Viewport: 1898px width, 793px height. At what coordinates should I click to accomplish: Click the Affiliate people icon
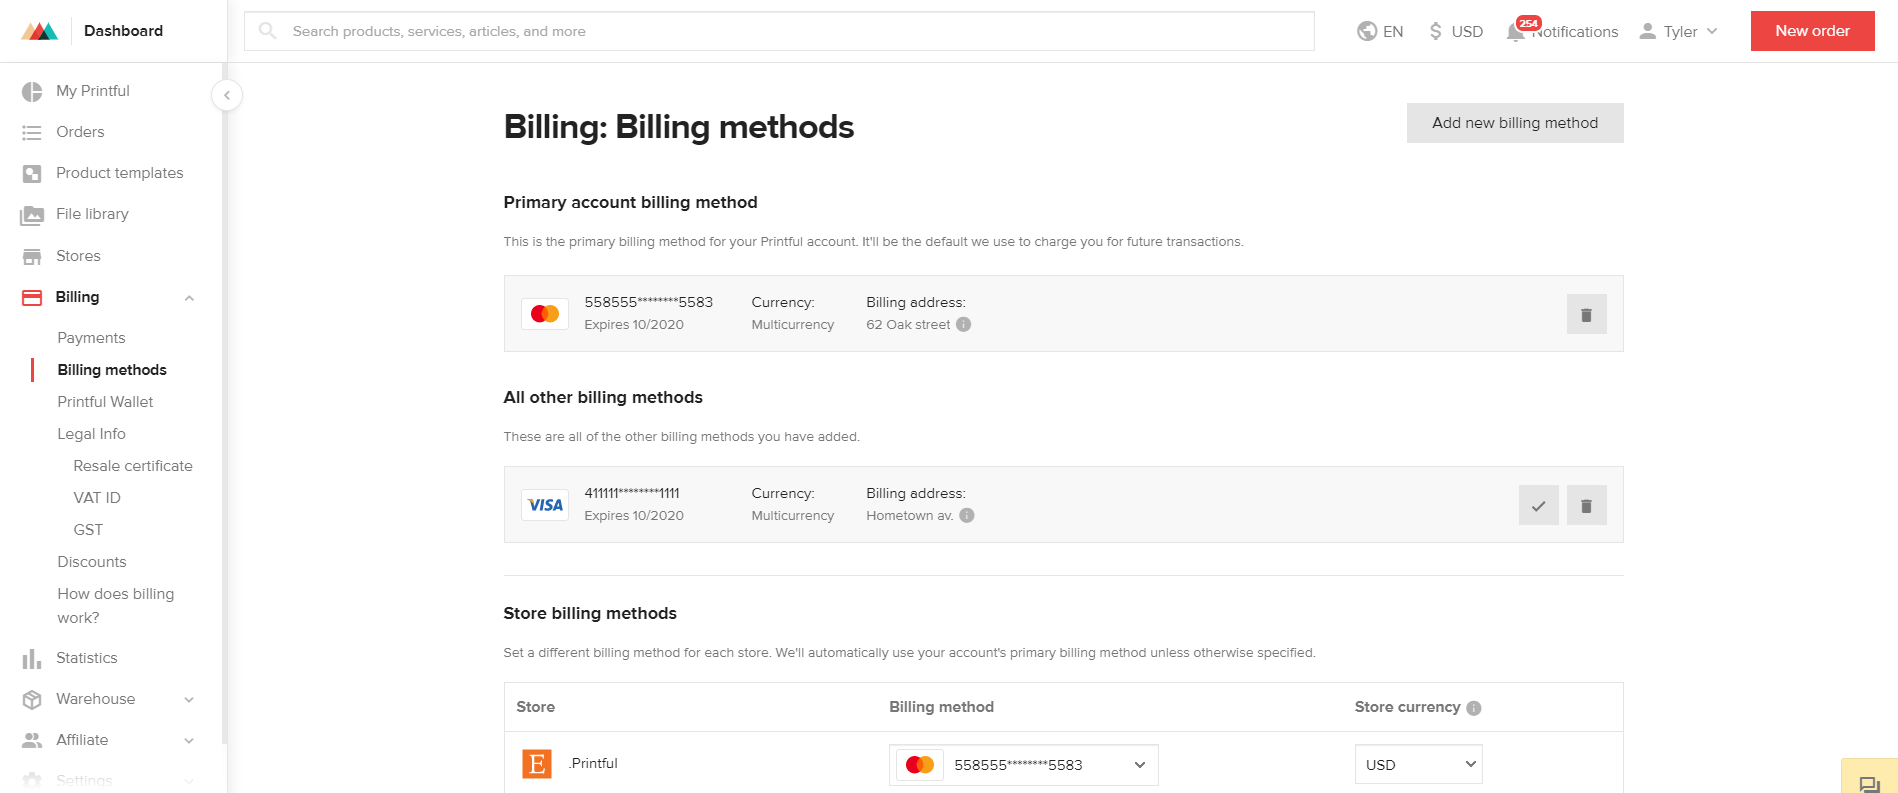pos(32,740)
